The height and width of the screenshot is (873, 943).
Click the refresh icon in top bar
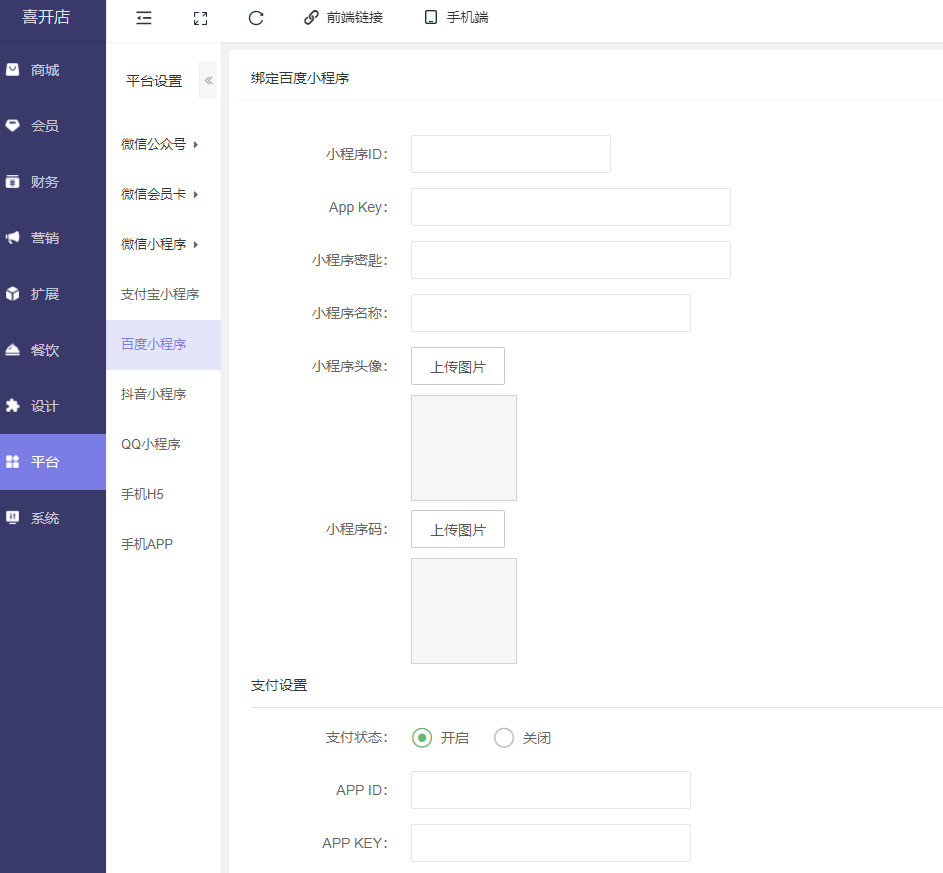[256, 18]
